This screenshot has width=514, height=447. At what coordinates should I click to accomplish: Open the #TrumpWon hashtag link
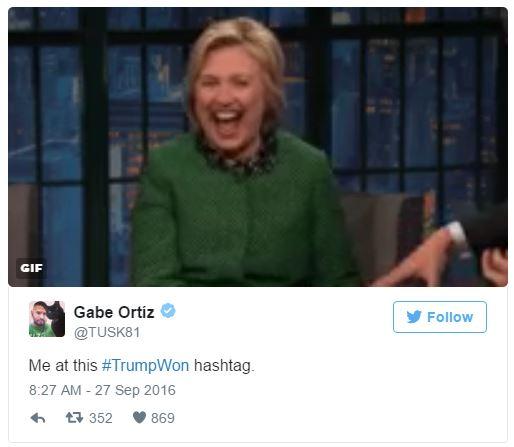point(145,365)
